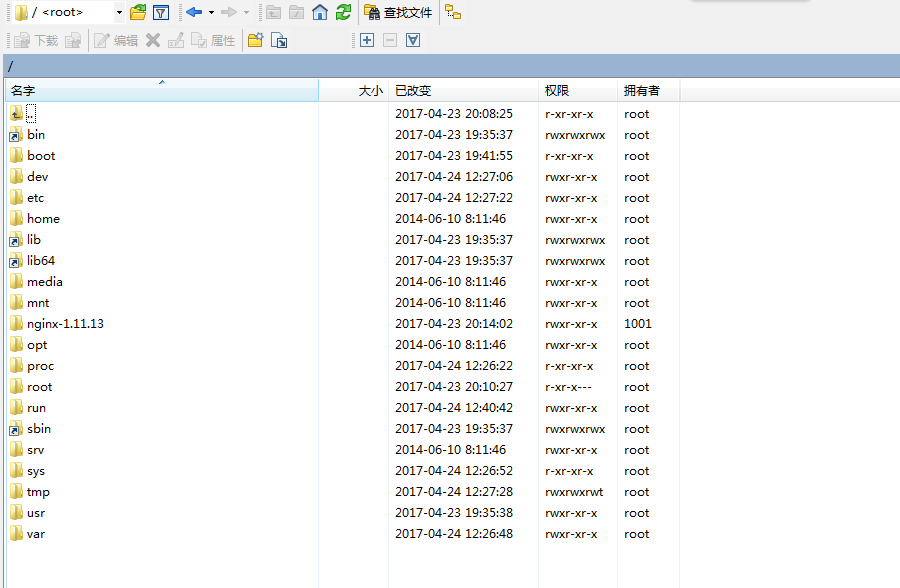The height and width of the screenshot is (588, 900).
Task: Sort by the 权限 column header
Action: click(x=578, y=91)
